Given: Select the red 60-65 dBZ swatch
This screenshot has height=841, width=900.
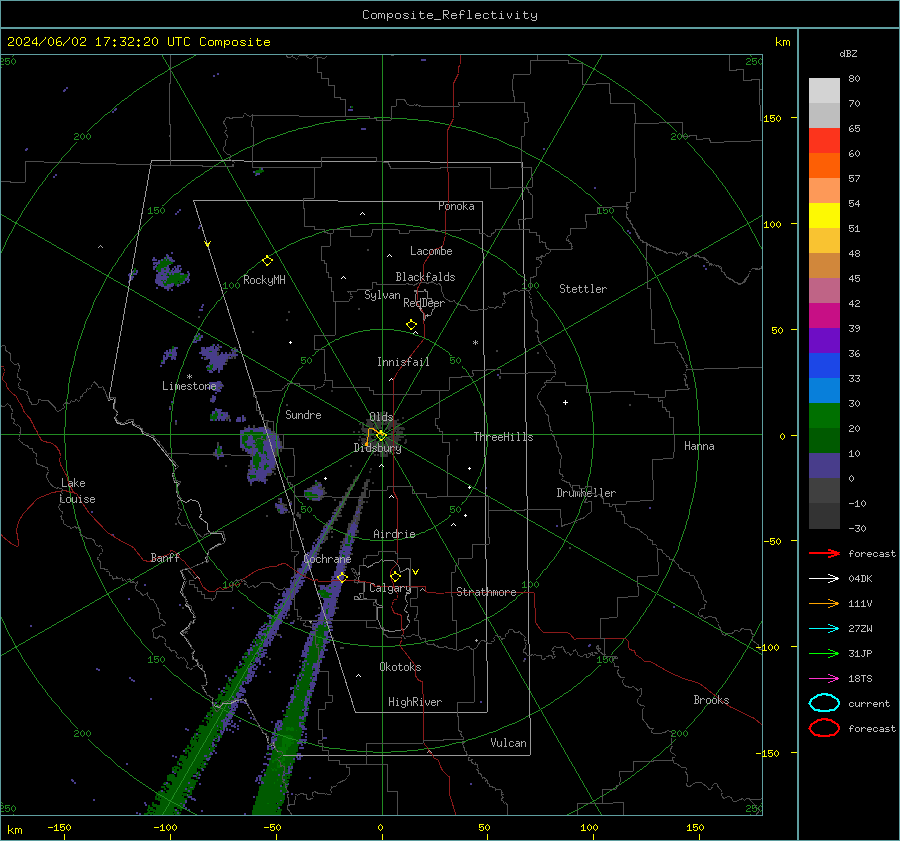Looking at the screenshot, I should pyautogui.click(x=824, y=141).
